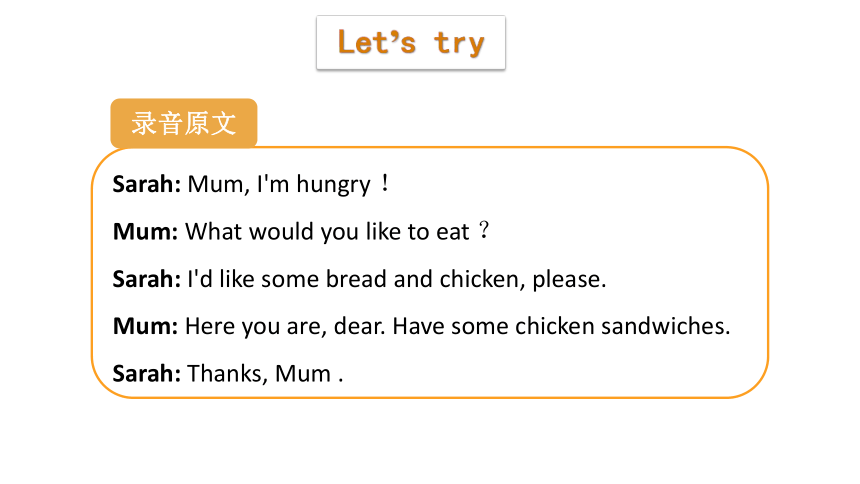The width and height of the screenshot is (860, 484).
Task: Click the question mark after "eat"
Action: pos(484,230)
